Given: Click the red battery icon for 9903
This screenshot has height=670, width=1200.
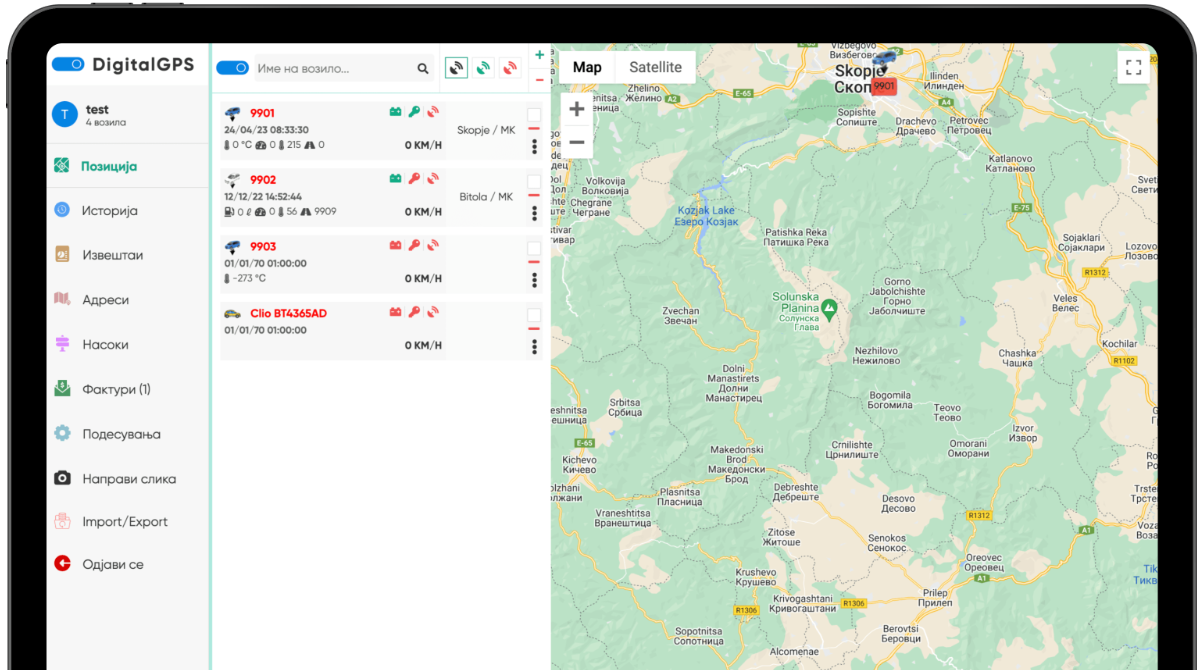Looking at the screenshot, I should tap(396, 246).
